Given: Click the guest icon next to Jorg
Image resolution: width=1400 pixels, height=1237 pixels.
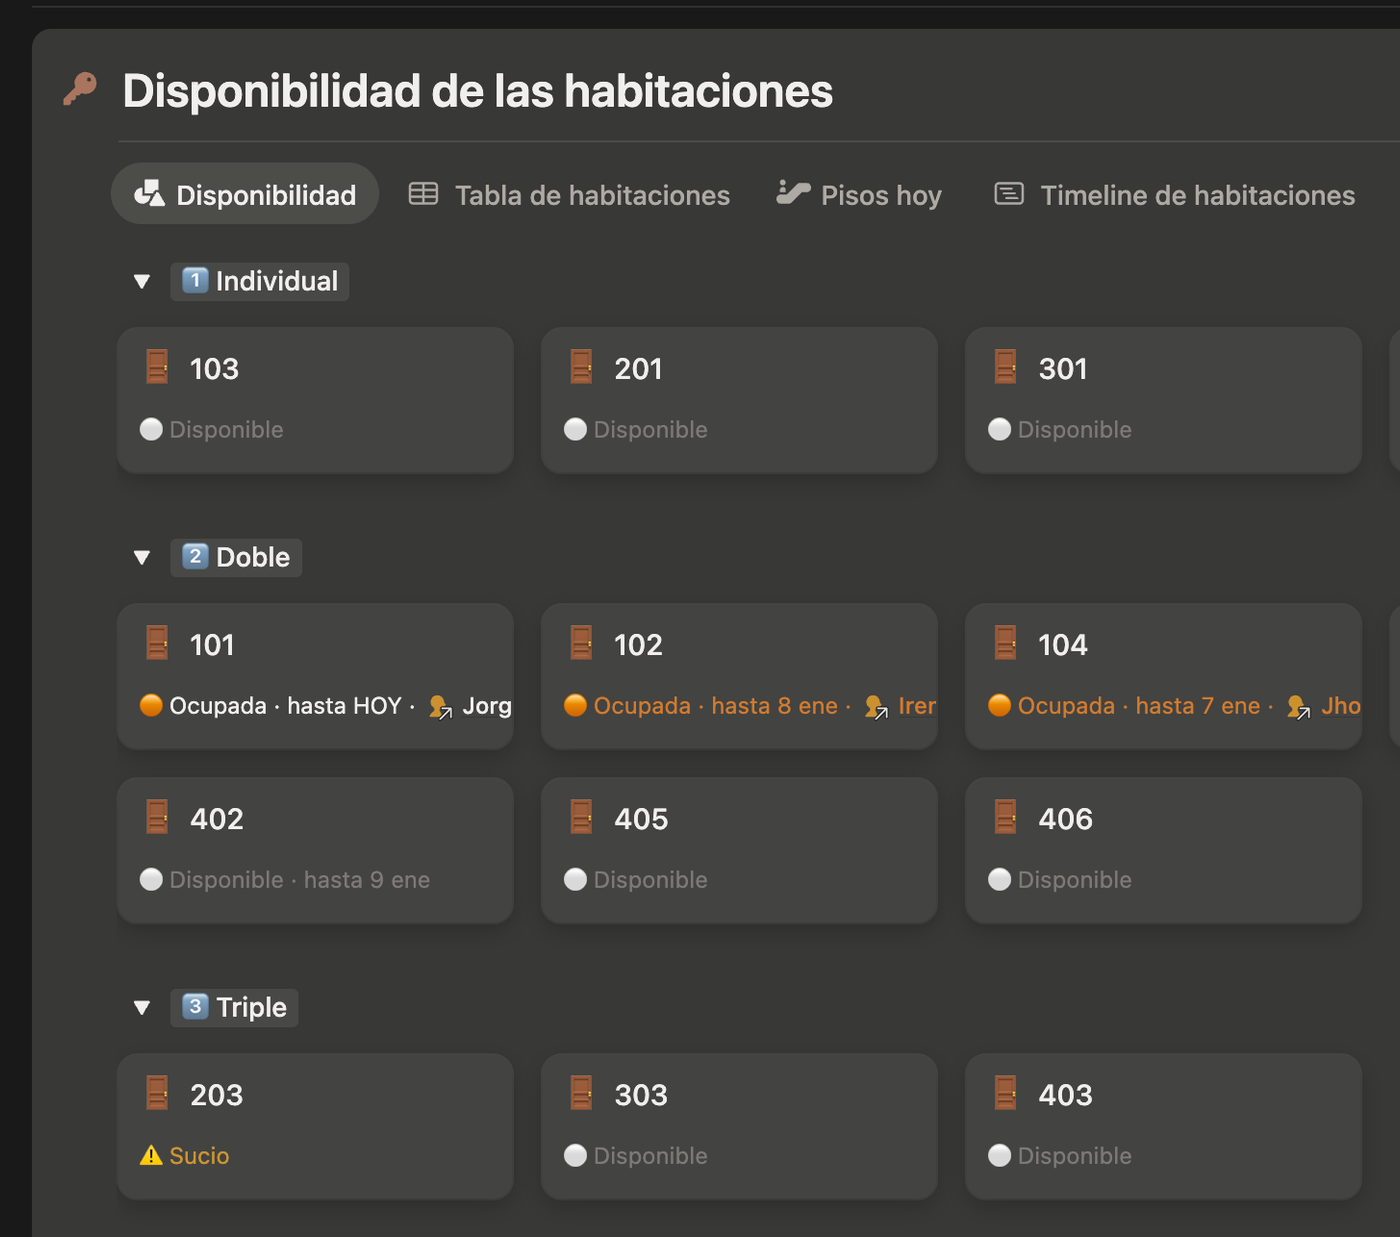Looking at the screenshot, I should (x=440, y=707).
